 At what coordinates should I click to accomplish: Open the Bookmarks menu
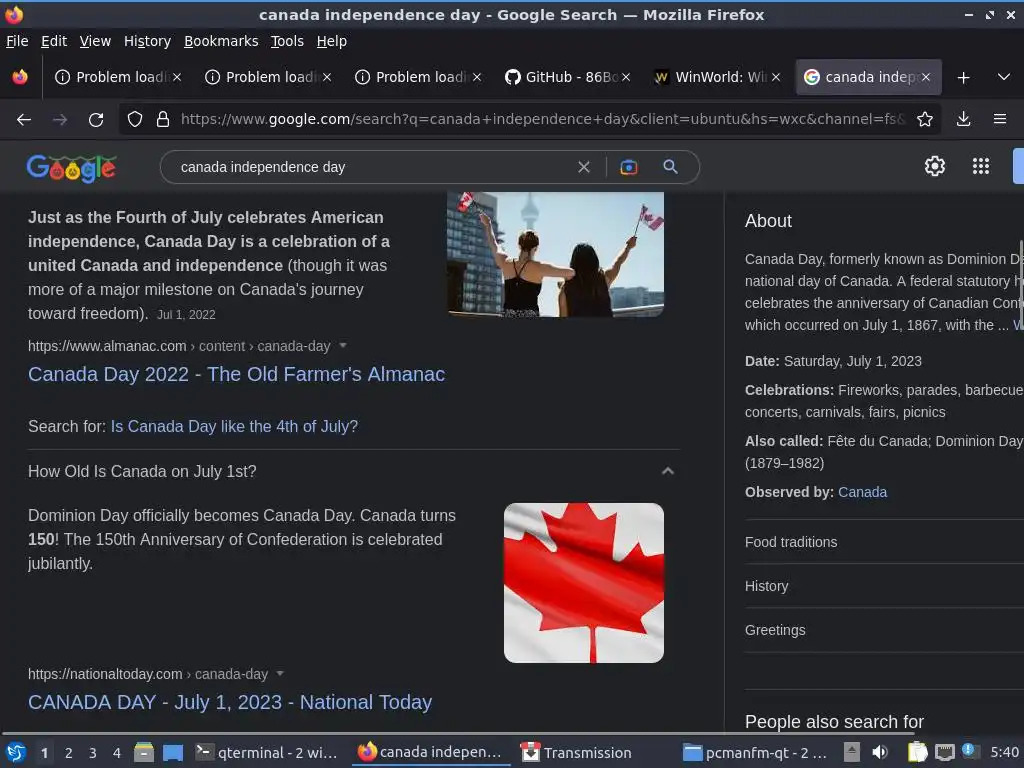221,41
